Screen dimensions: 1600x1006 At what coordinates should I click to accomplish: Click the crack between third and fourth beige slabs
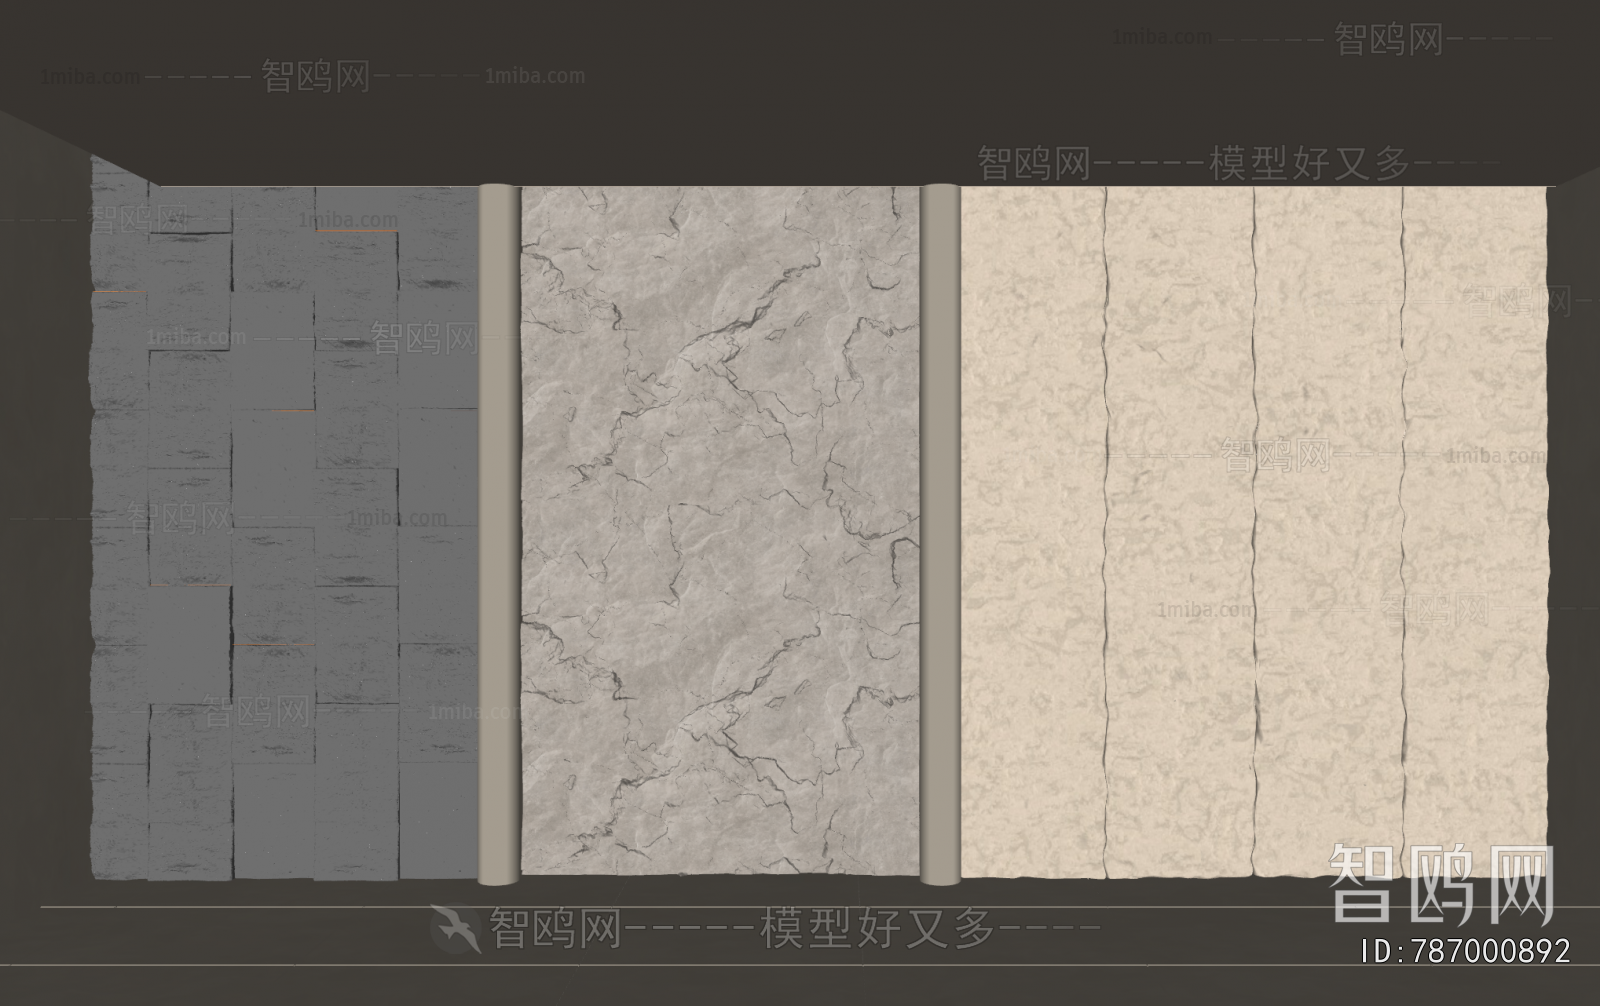pos(1402,530)
